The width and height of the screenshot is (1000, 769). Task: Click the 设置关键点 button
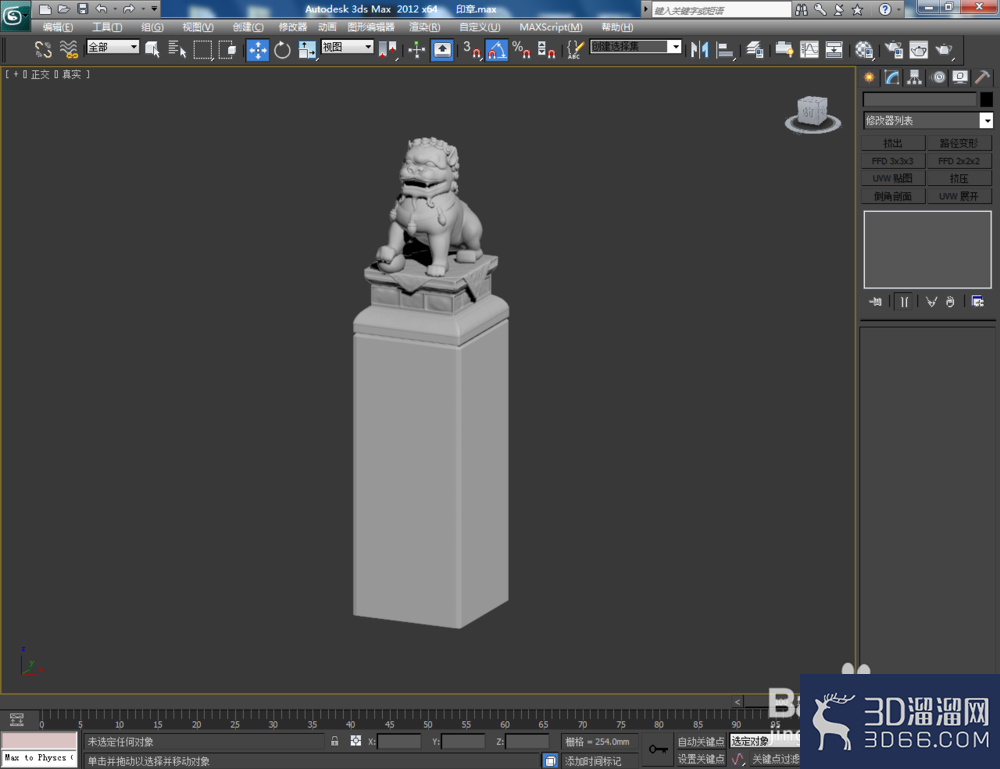pos(701,759)
